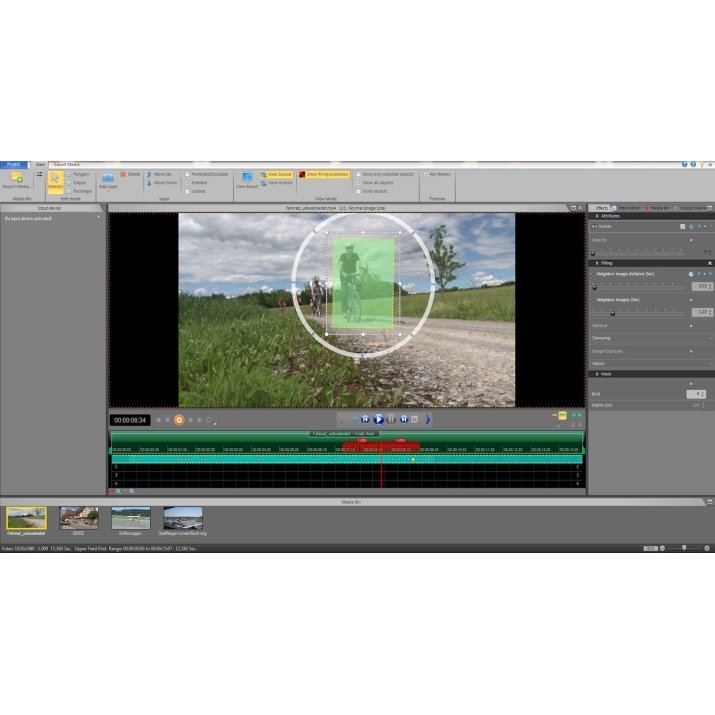This screenshot has width=715, height=715.
Task: Click the orange record keyframe button
Action: pos(179,420)
